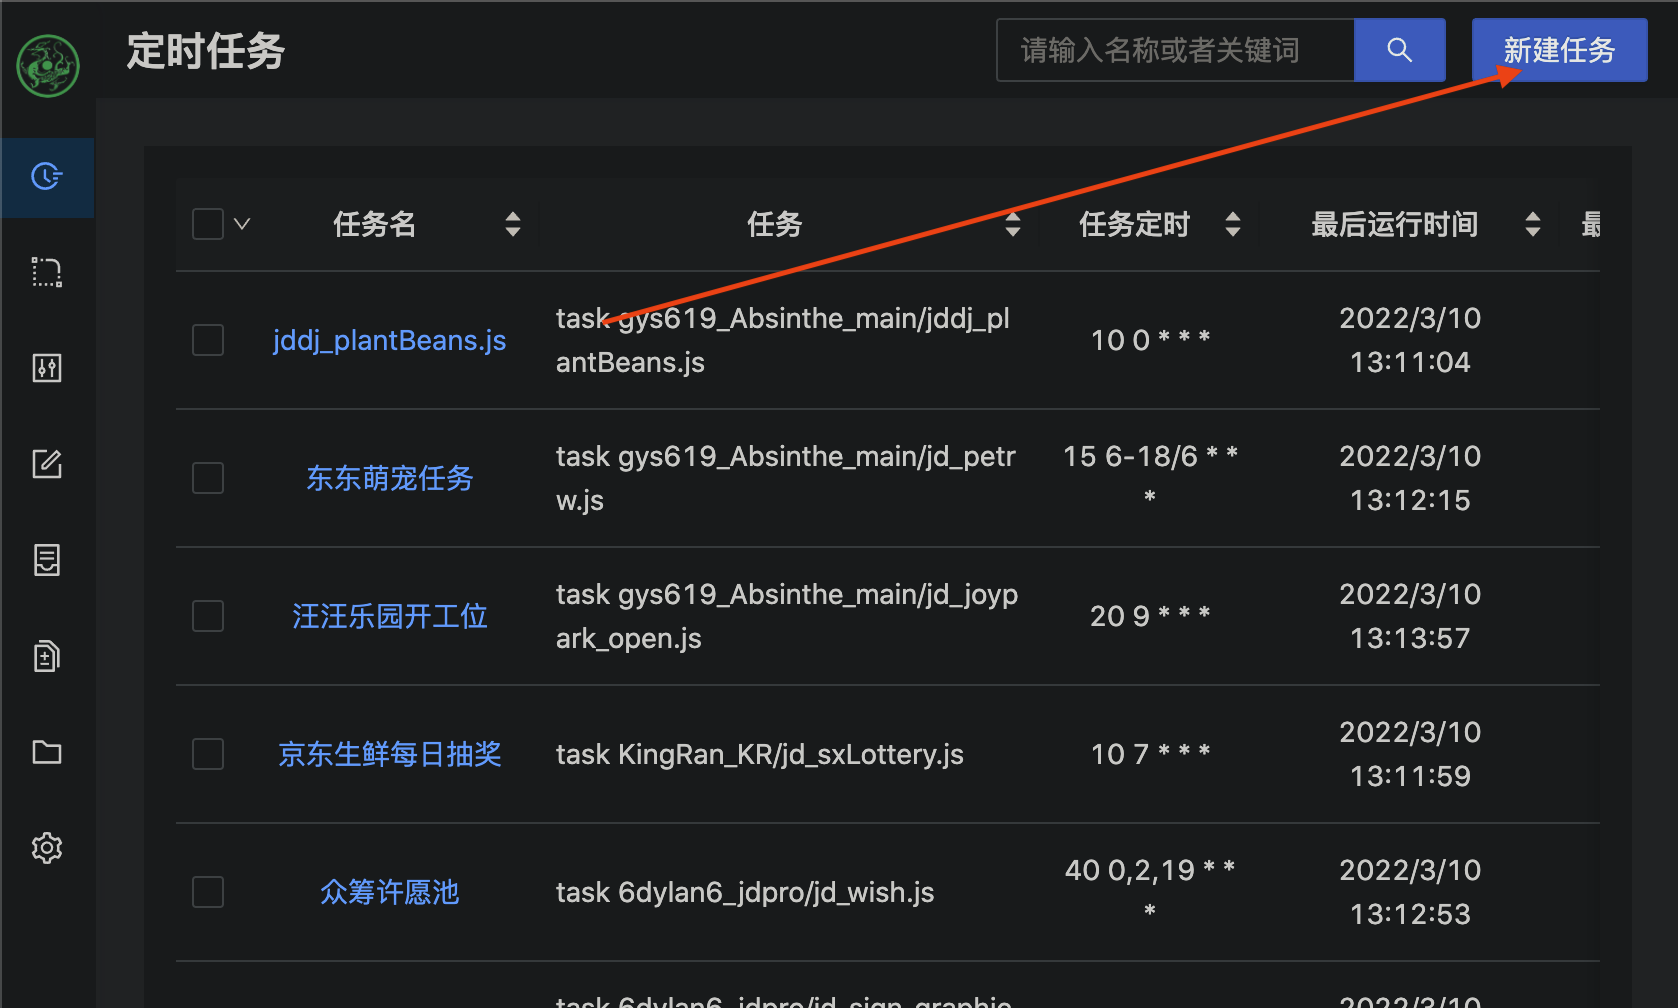The height and width of the screenshot is (1008, 1678).
Task: Open the task logs sidebar icon
Action: 46,559
